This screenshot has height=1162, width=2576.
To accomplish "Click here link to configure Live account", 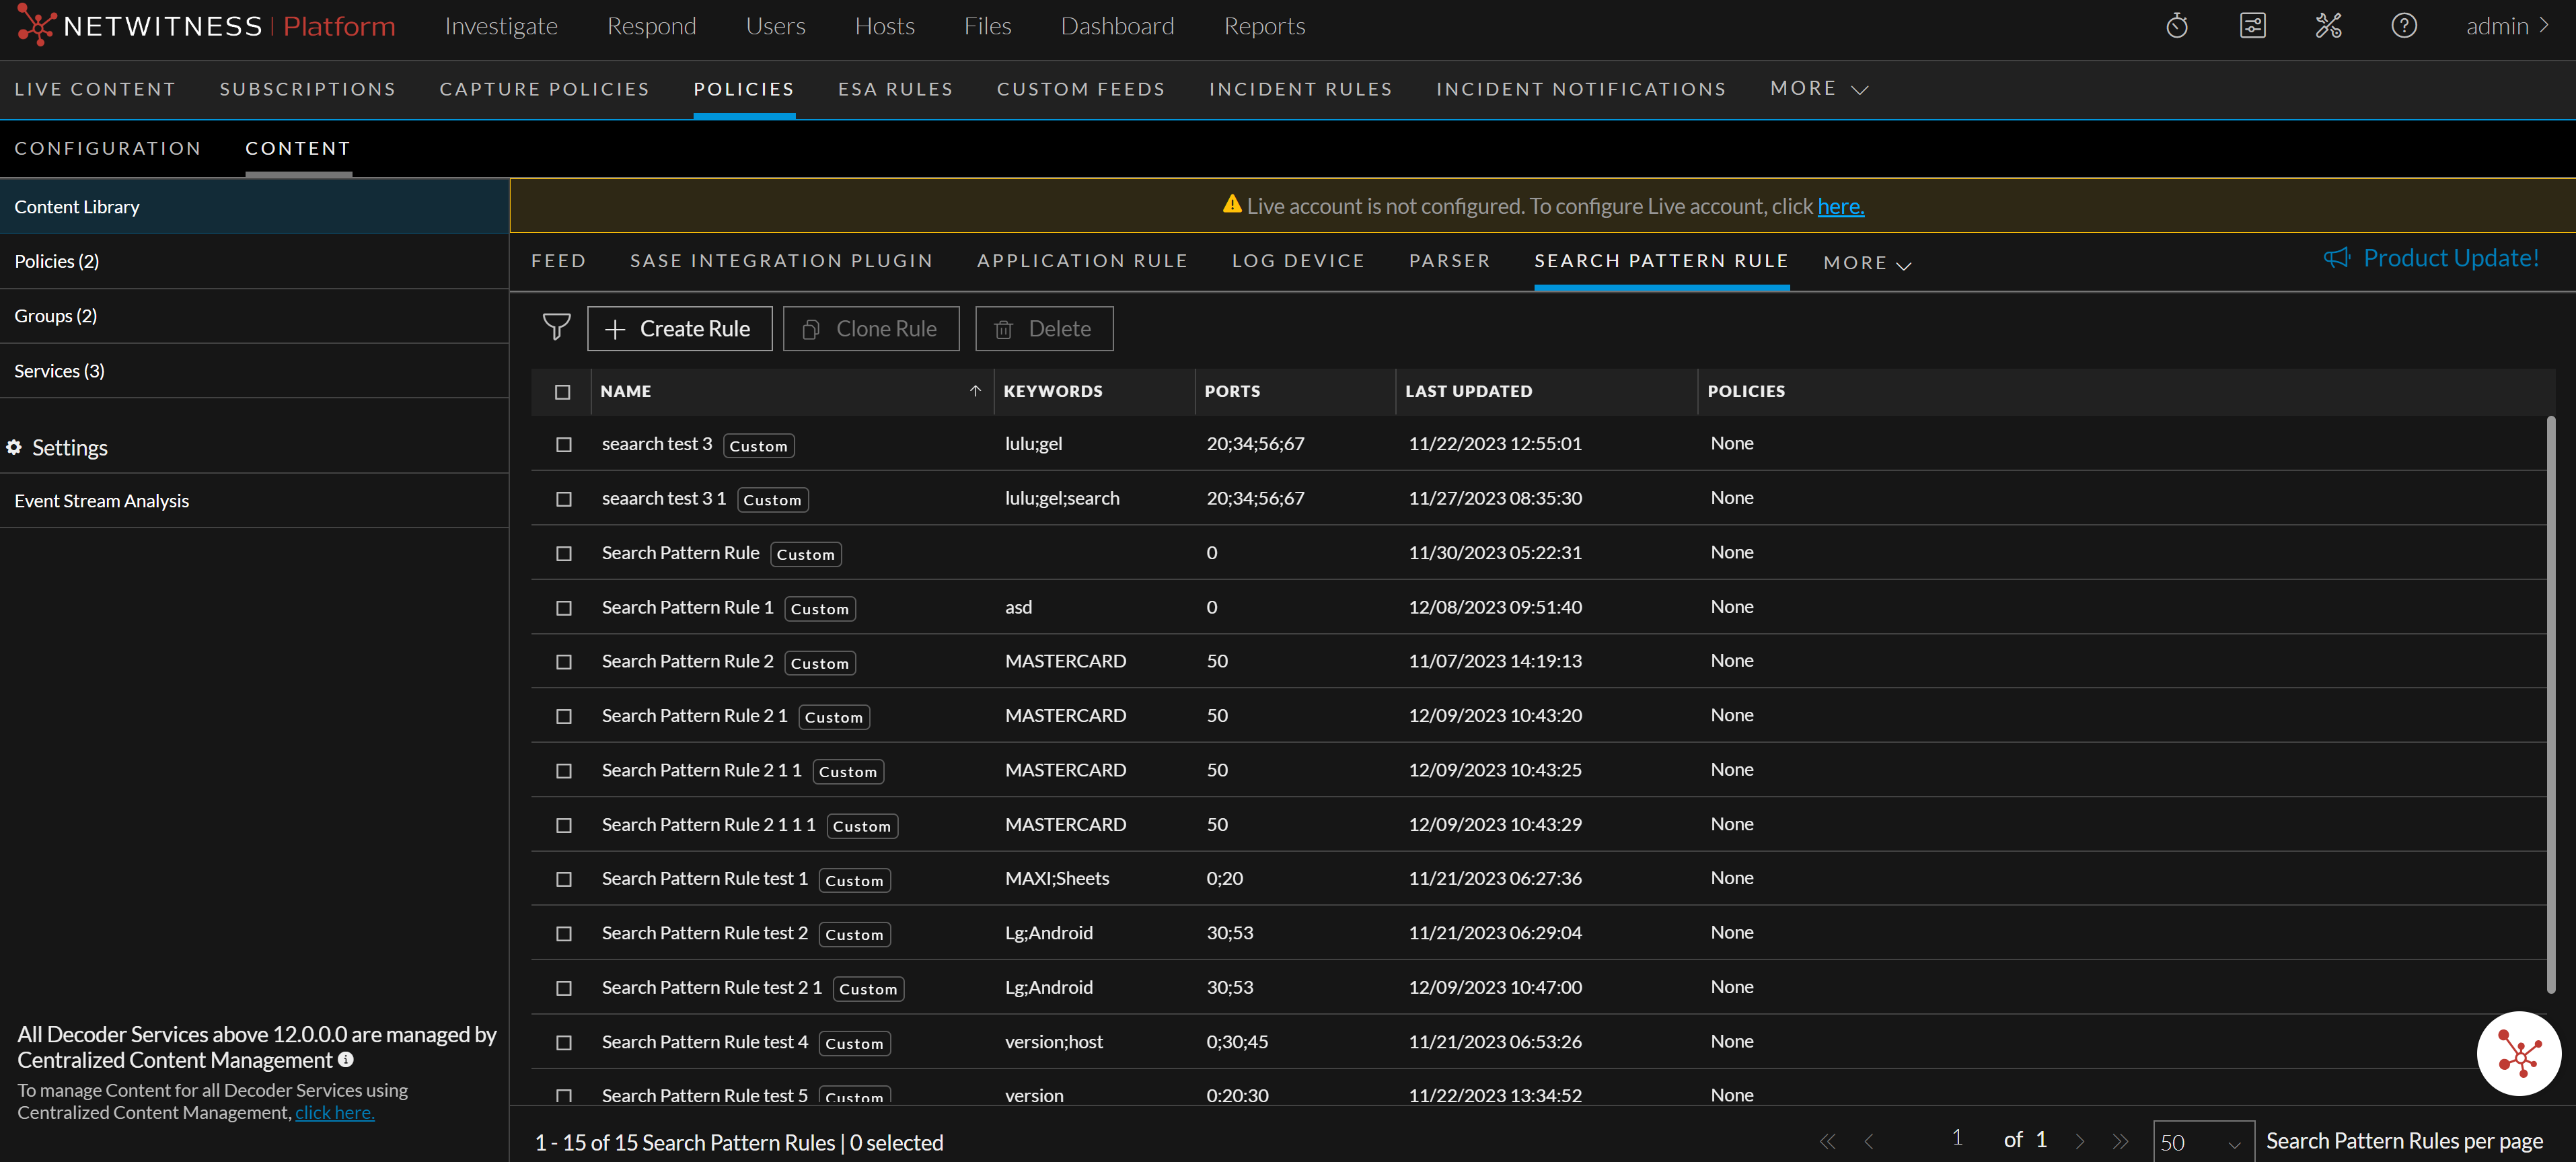I will point(1840,206).
